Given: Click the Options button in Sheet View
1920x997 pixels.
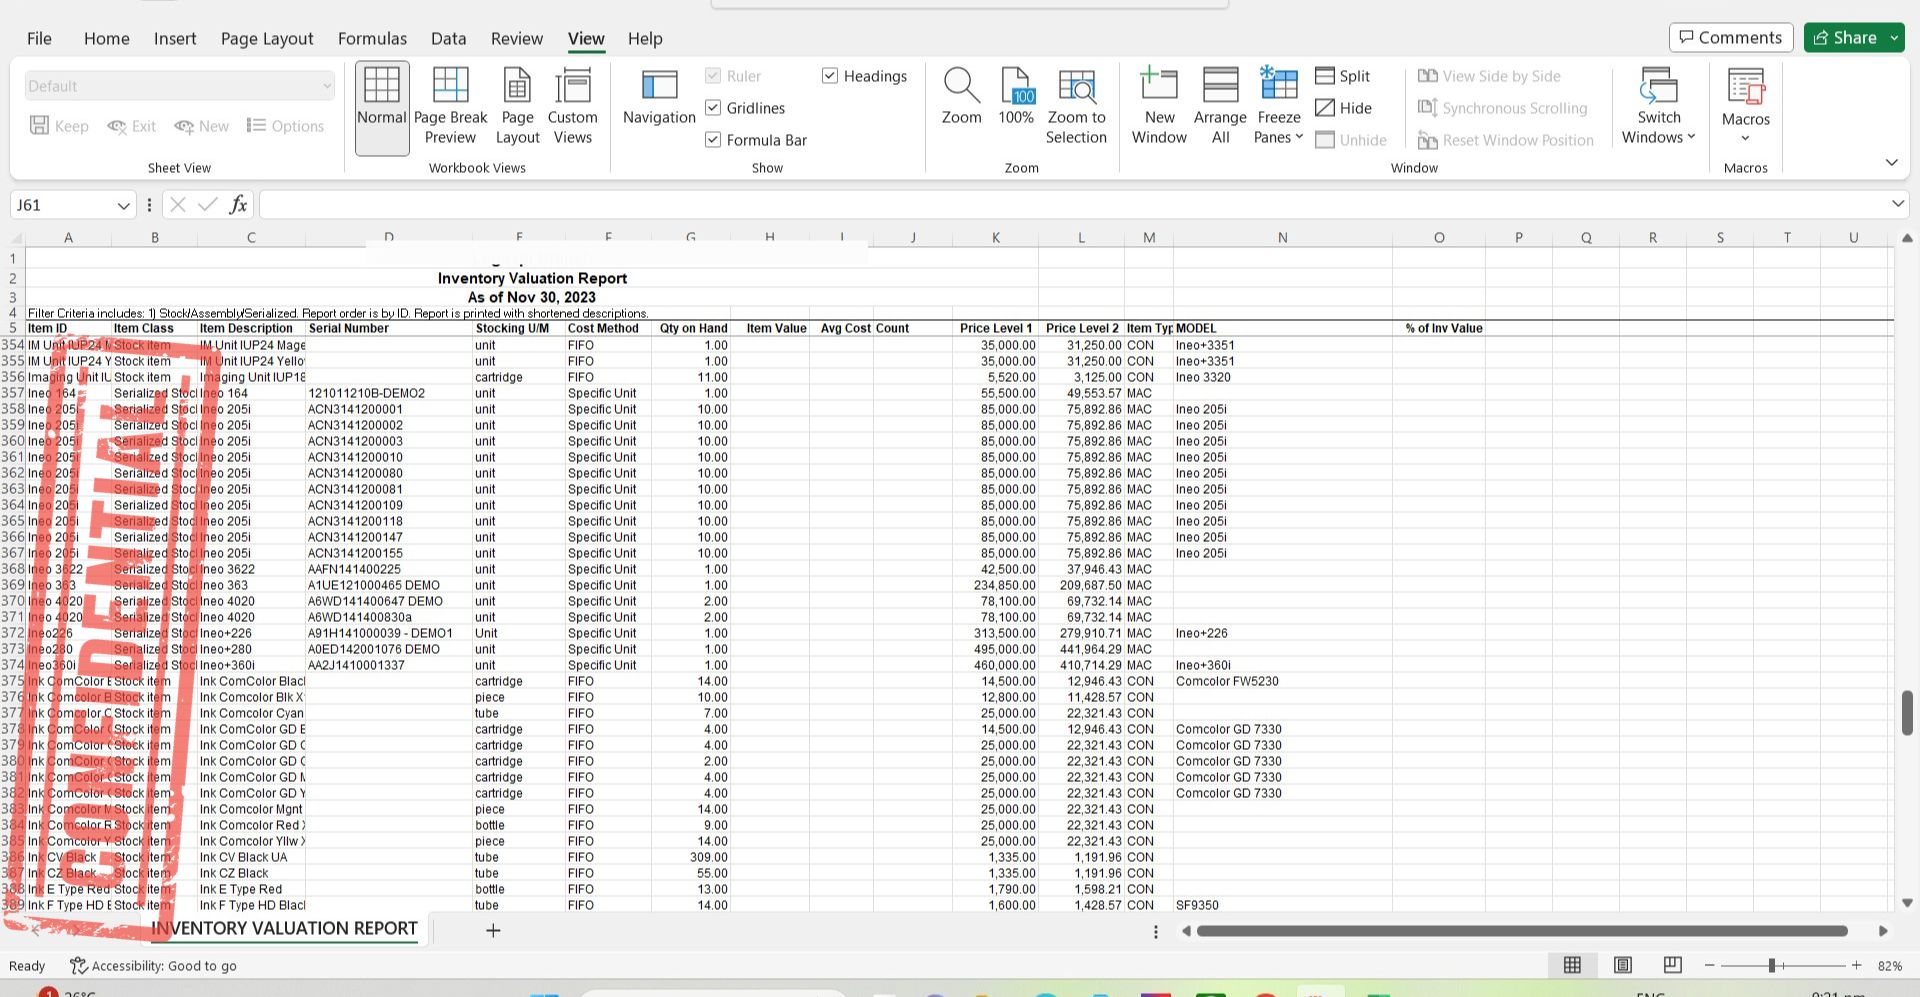Looking at the screenshot, I should pyautogui.click(x=285, y=126).
